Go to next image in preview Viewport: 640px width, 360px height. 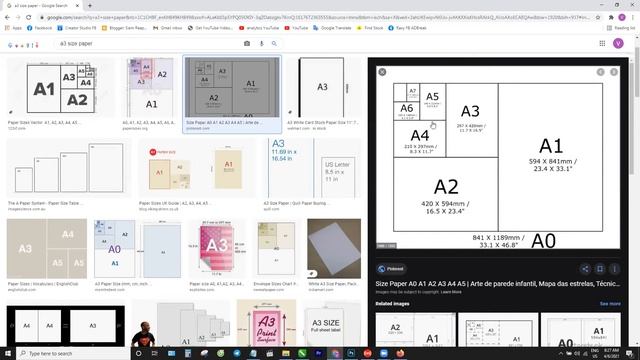point(613,72)
